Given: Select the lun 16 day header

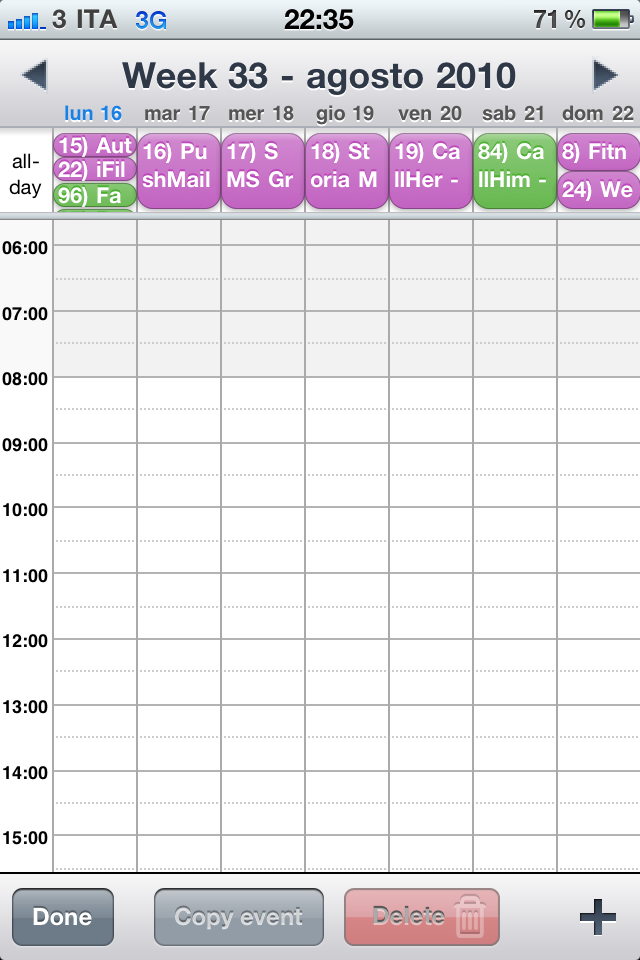Looking at the screenshot, I should click(93, 114).
